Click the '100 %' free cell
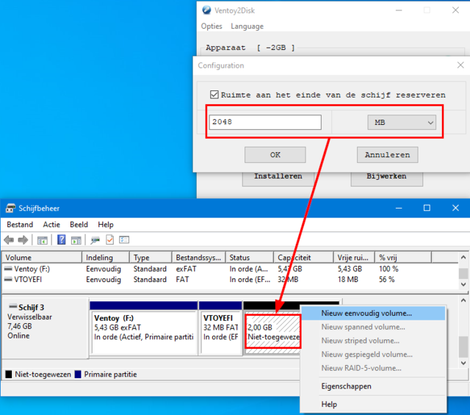Image resolution: width=470 pixels, height=415 pixels. 388,269
